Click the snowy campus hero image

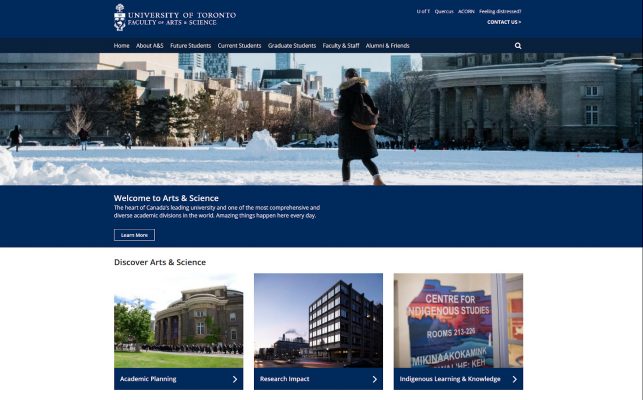322,119
